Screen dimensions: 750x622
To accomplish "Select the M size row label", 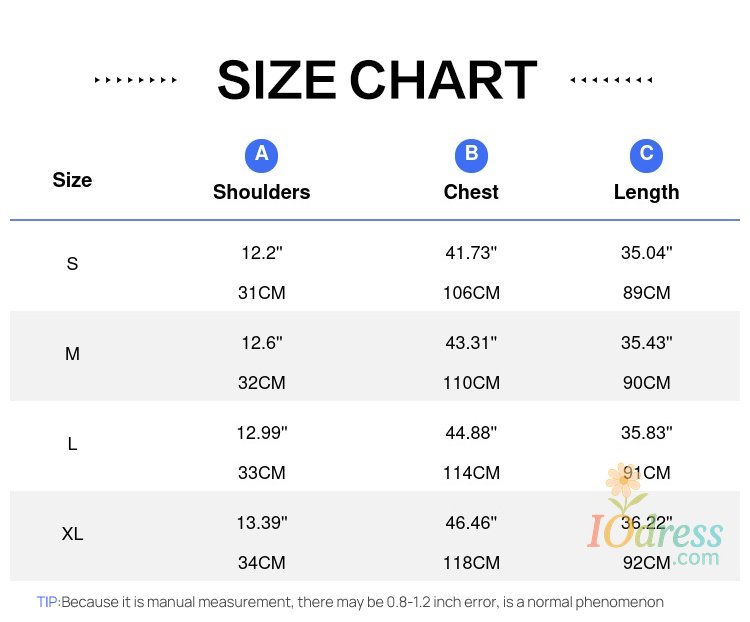I will click(x=72, y=354).
